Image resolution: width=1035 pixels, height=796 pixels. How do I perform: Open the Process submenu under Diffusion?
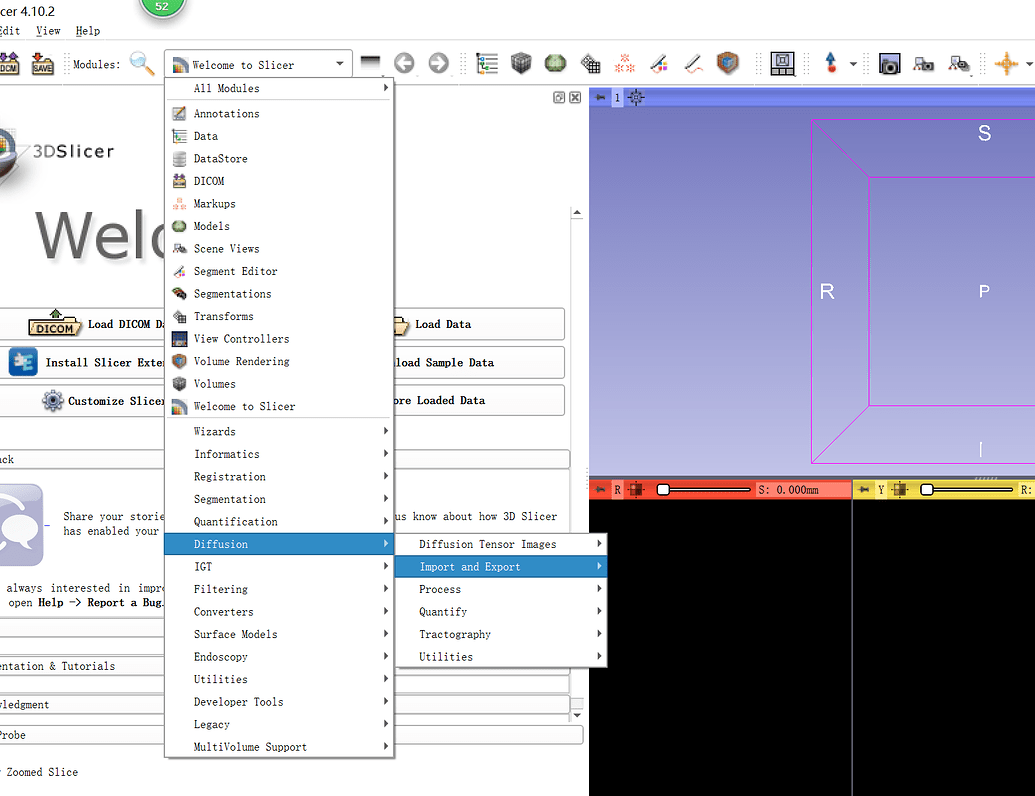pyautogui.click(x=500, y=589)
